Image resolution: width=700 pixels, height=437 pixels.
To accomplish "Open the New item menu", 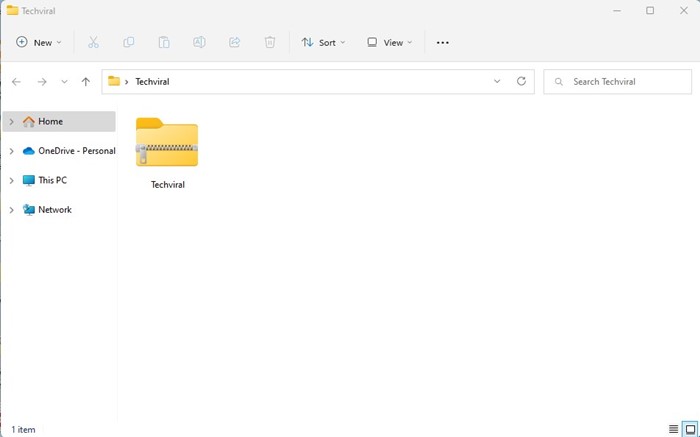I will click(x=39, y=42).
